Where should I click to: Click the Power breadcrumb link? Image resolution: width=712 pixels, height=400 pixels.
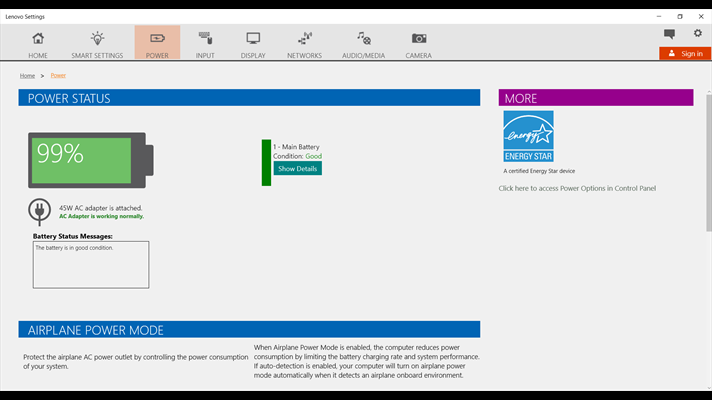tap(58, 75)
